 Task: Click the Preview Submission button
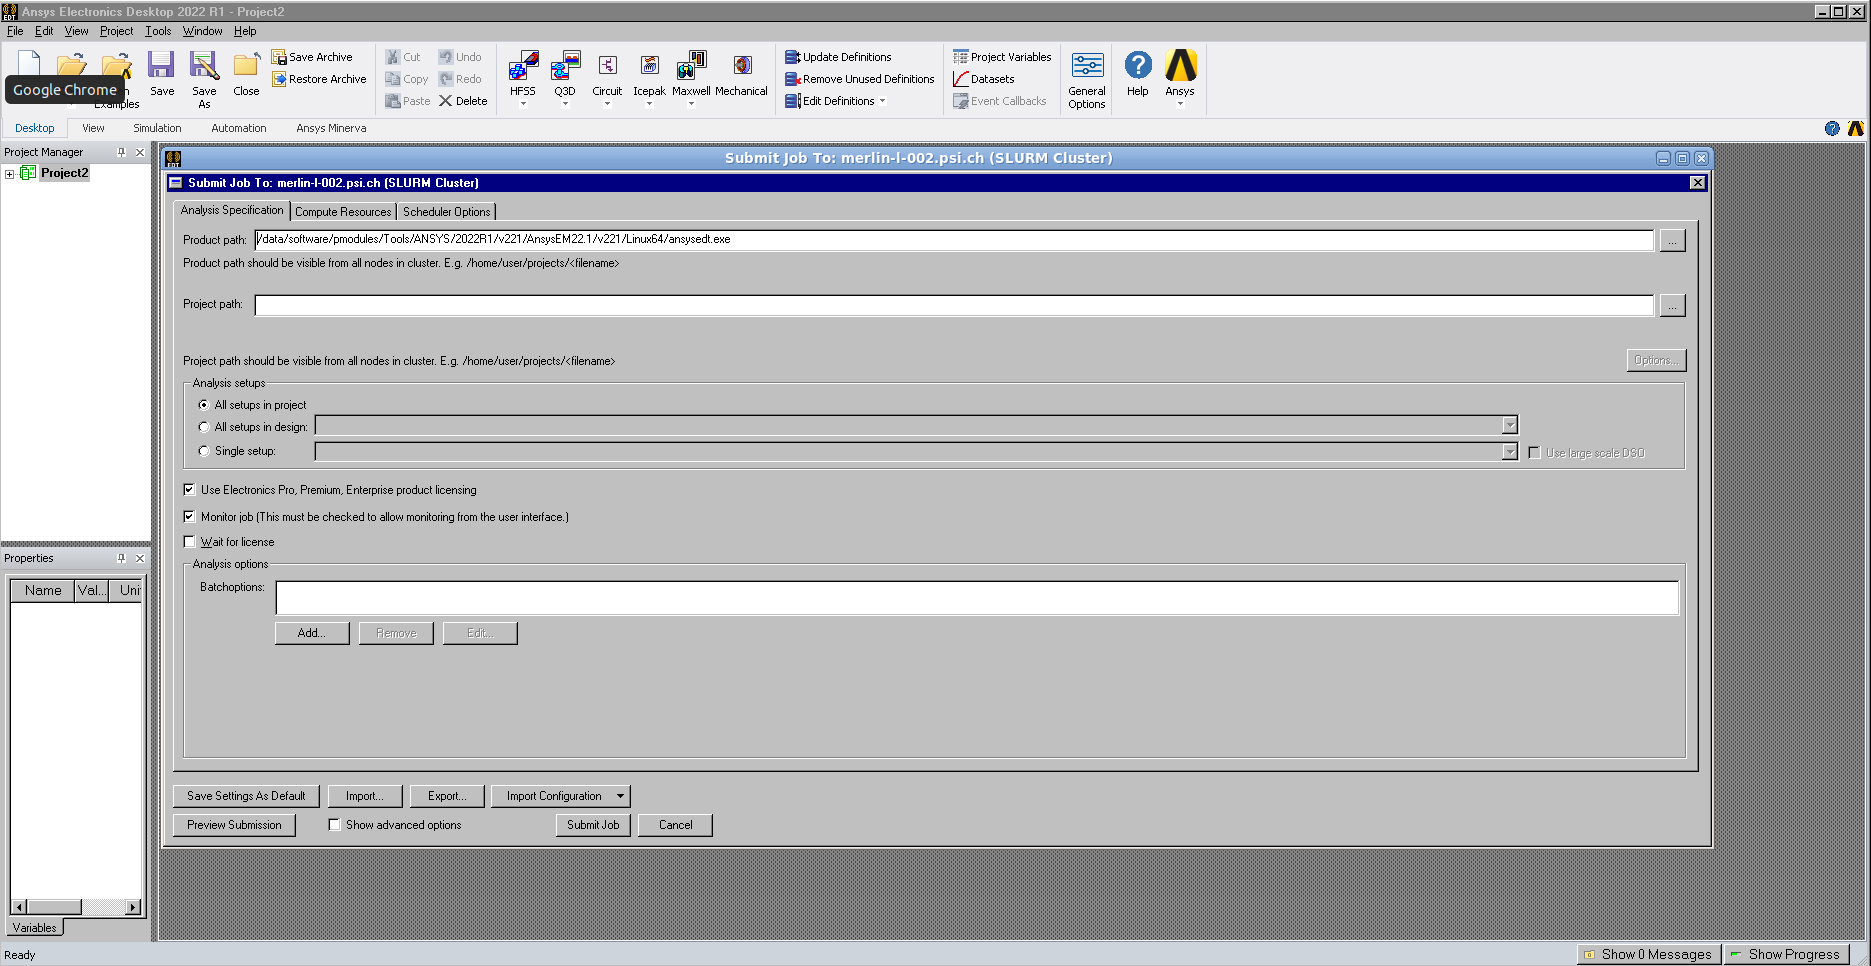[234, 825]
